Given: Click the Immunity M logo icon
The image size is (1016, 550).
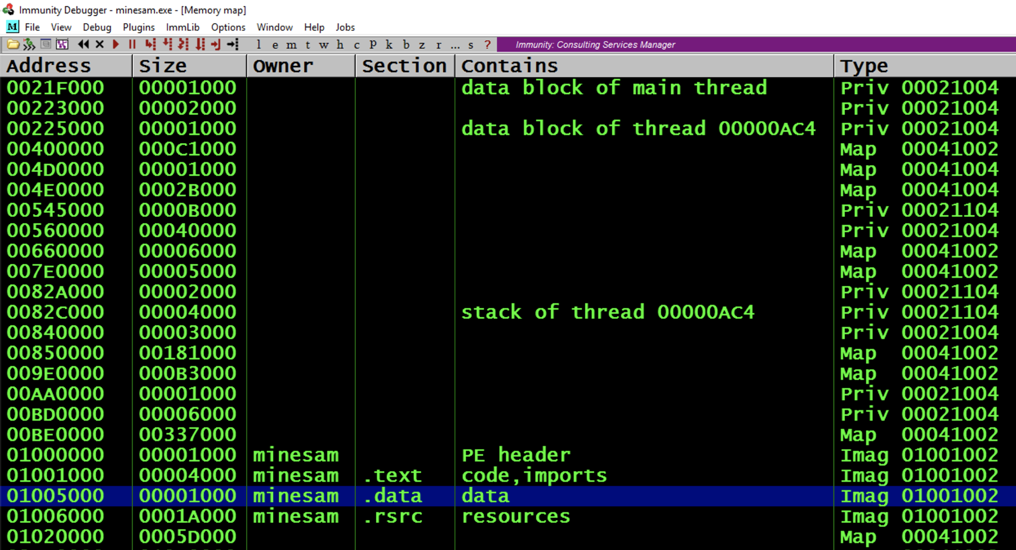Looking at the screenshot, I should click(x=12, y=27).
